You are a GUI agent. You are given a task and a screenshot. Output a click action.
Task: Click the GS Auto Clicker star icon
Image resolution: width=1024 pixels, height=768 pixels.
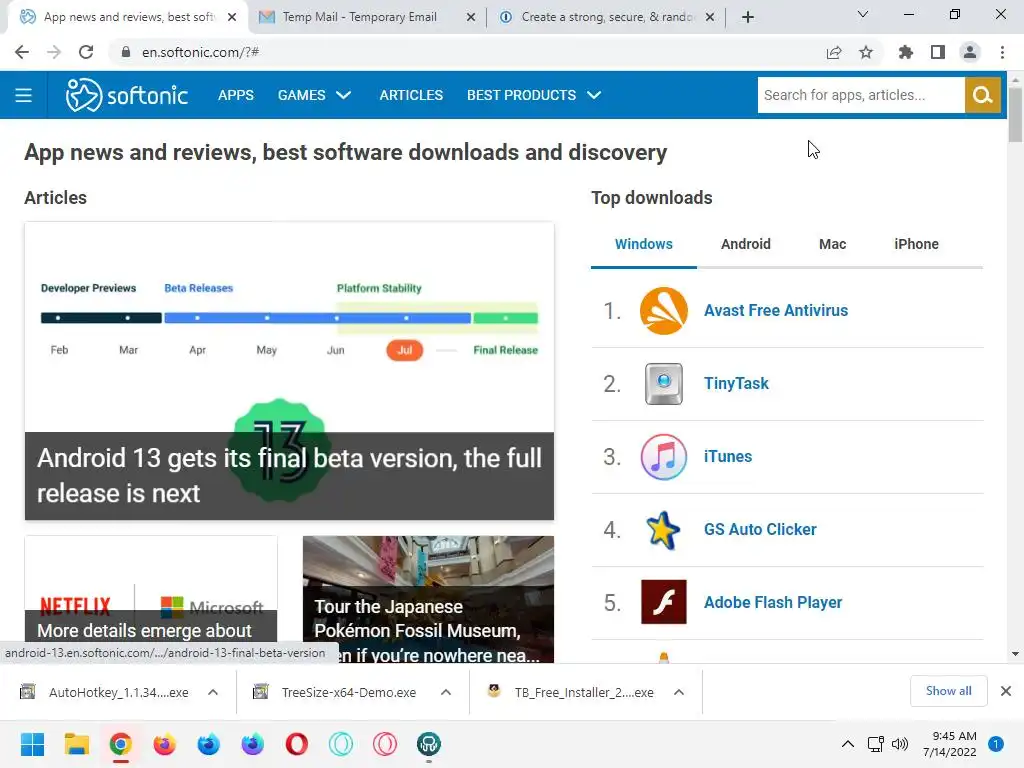click(663, 530)
